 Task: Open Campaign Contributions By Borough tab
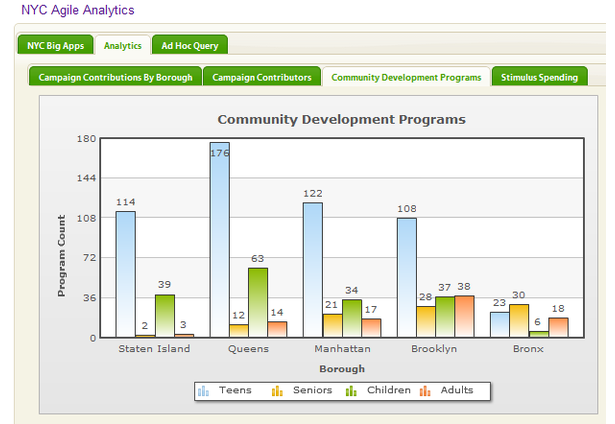[115, 76]
